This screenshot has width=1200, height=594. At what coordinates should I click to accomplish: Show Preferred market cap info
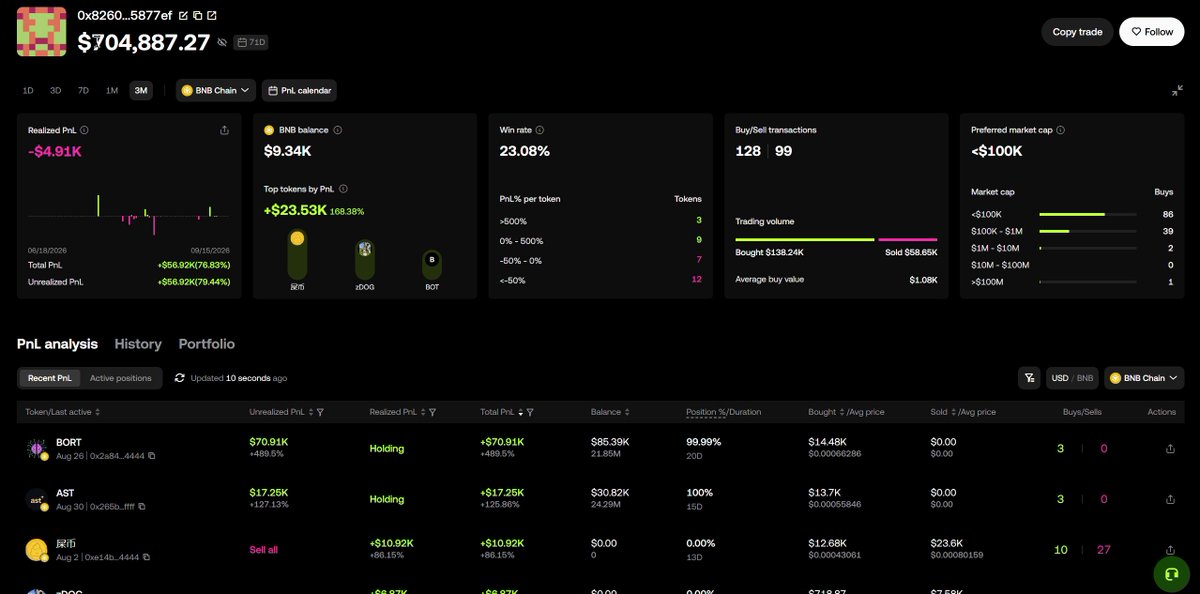1060,130
